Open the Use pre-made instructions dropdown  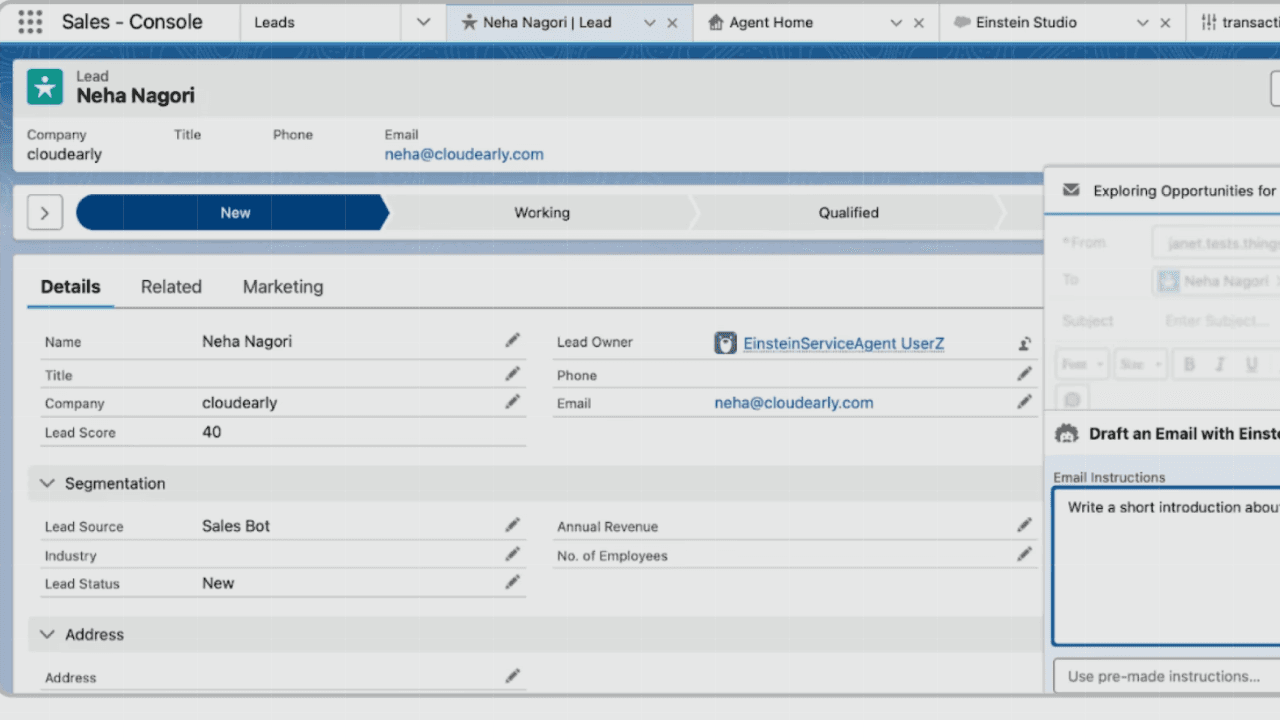pyautogui.click(x=1166, y=676)
